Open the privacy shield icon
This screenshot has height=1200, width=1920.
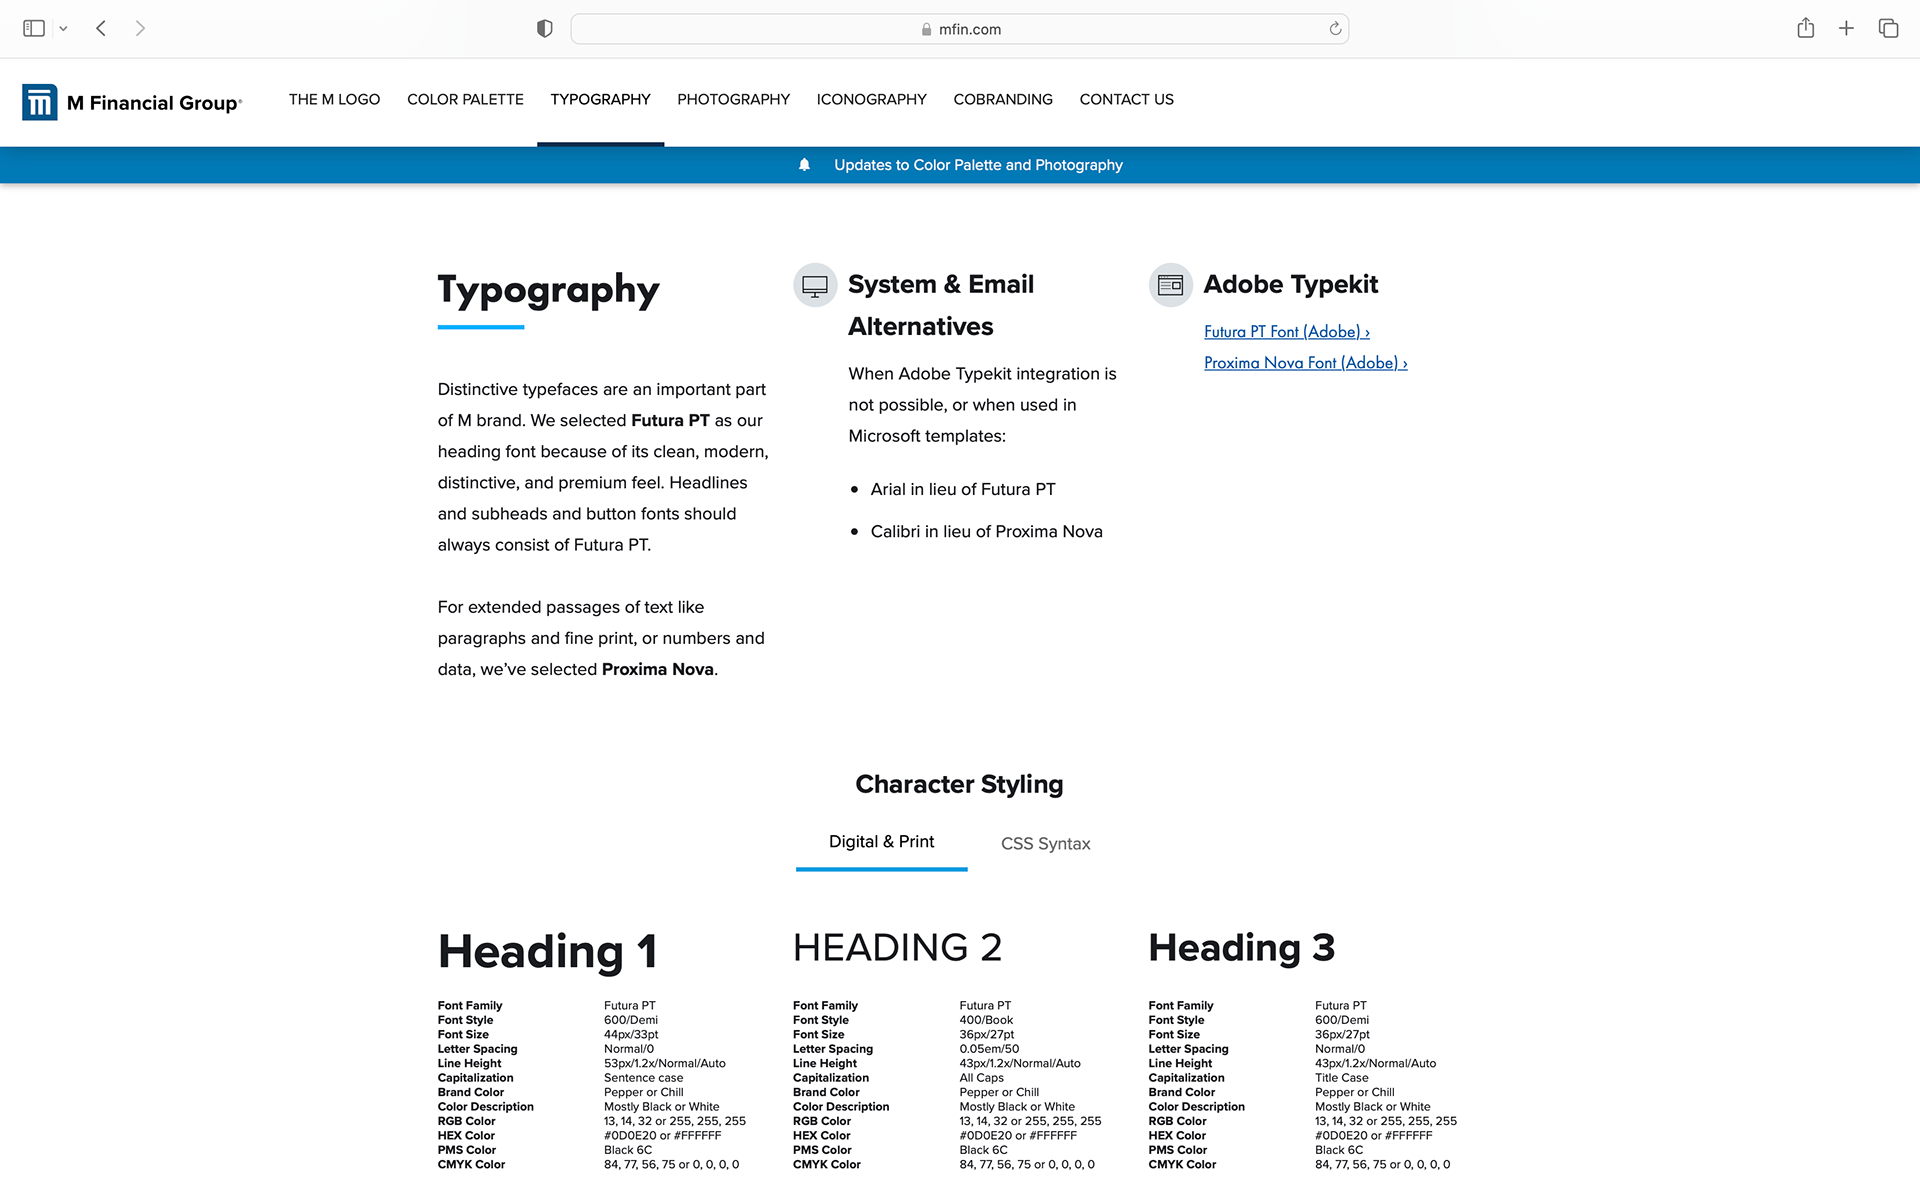545,29
